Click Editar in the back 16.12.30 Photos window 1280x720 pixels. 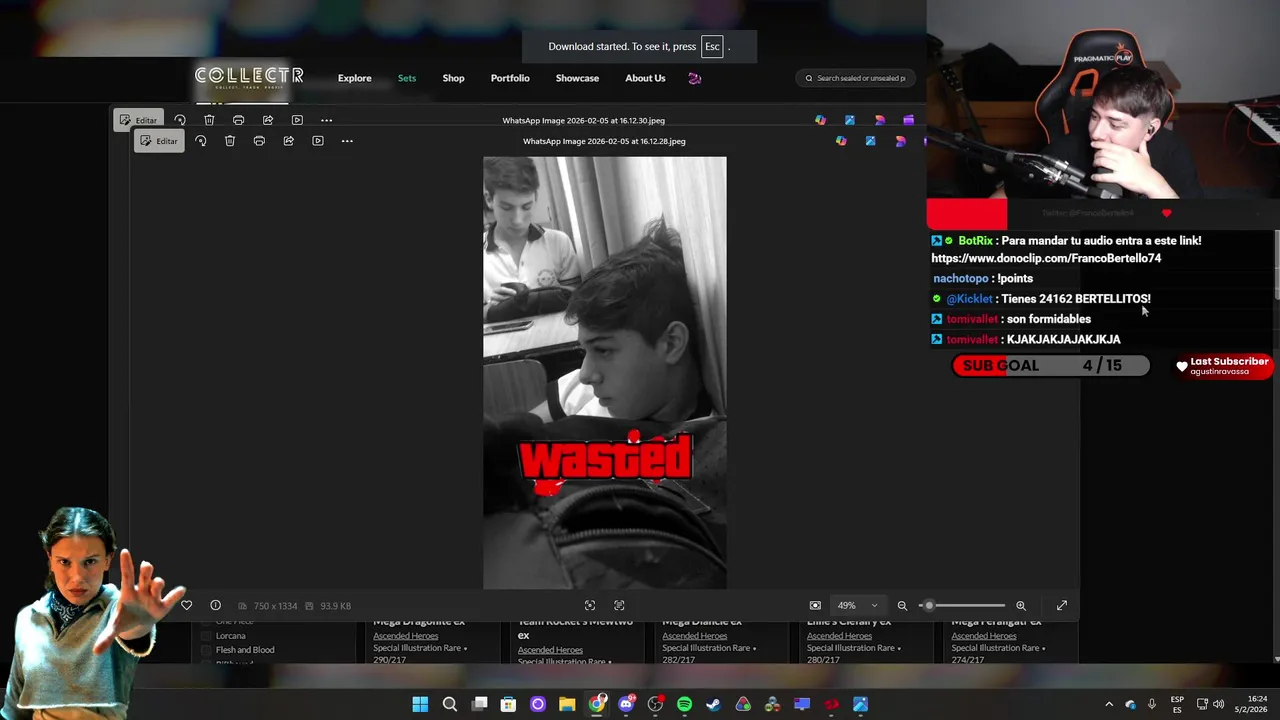click(x=138, y=120)
